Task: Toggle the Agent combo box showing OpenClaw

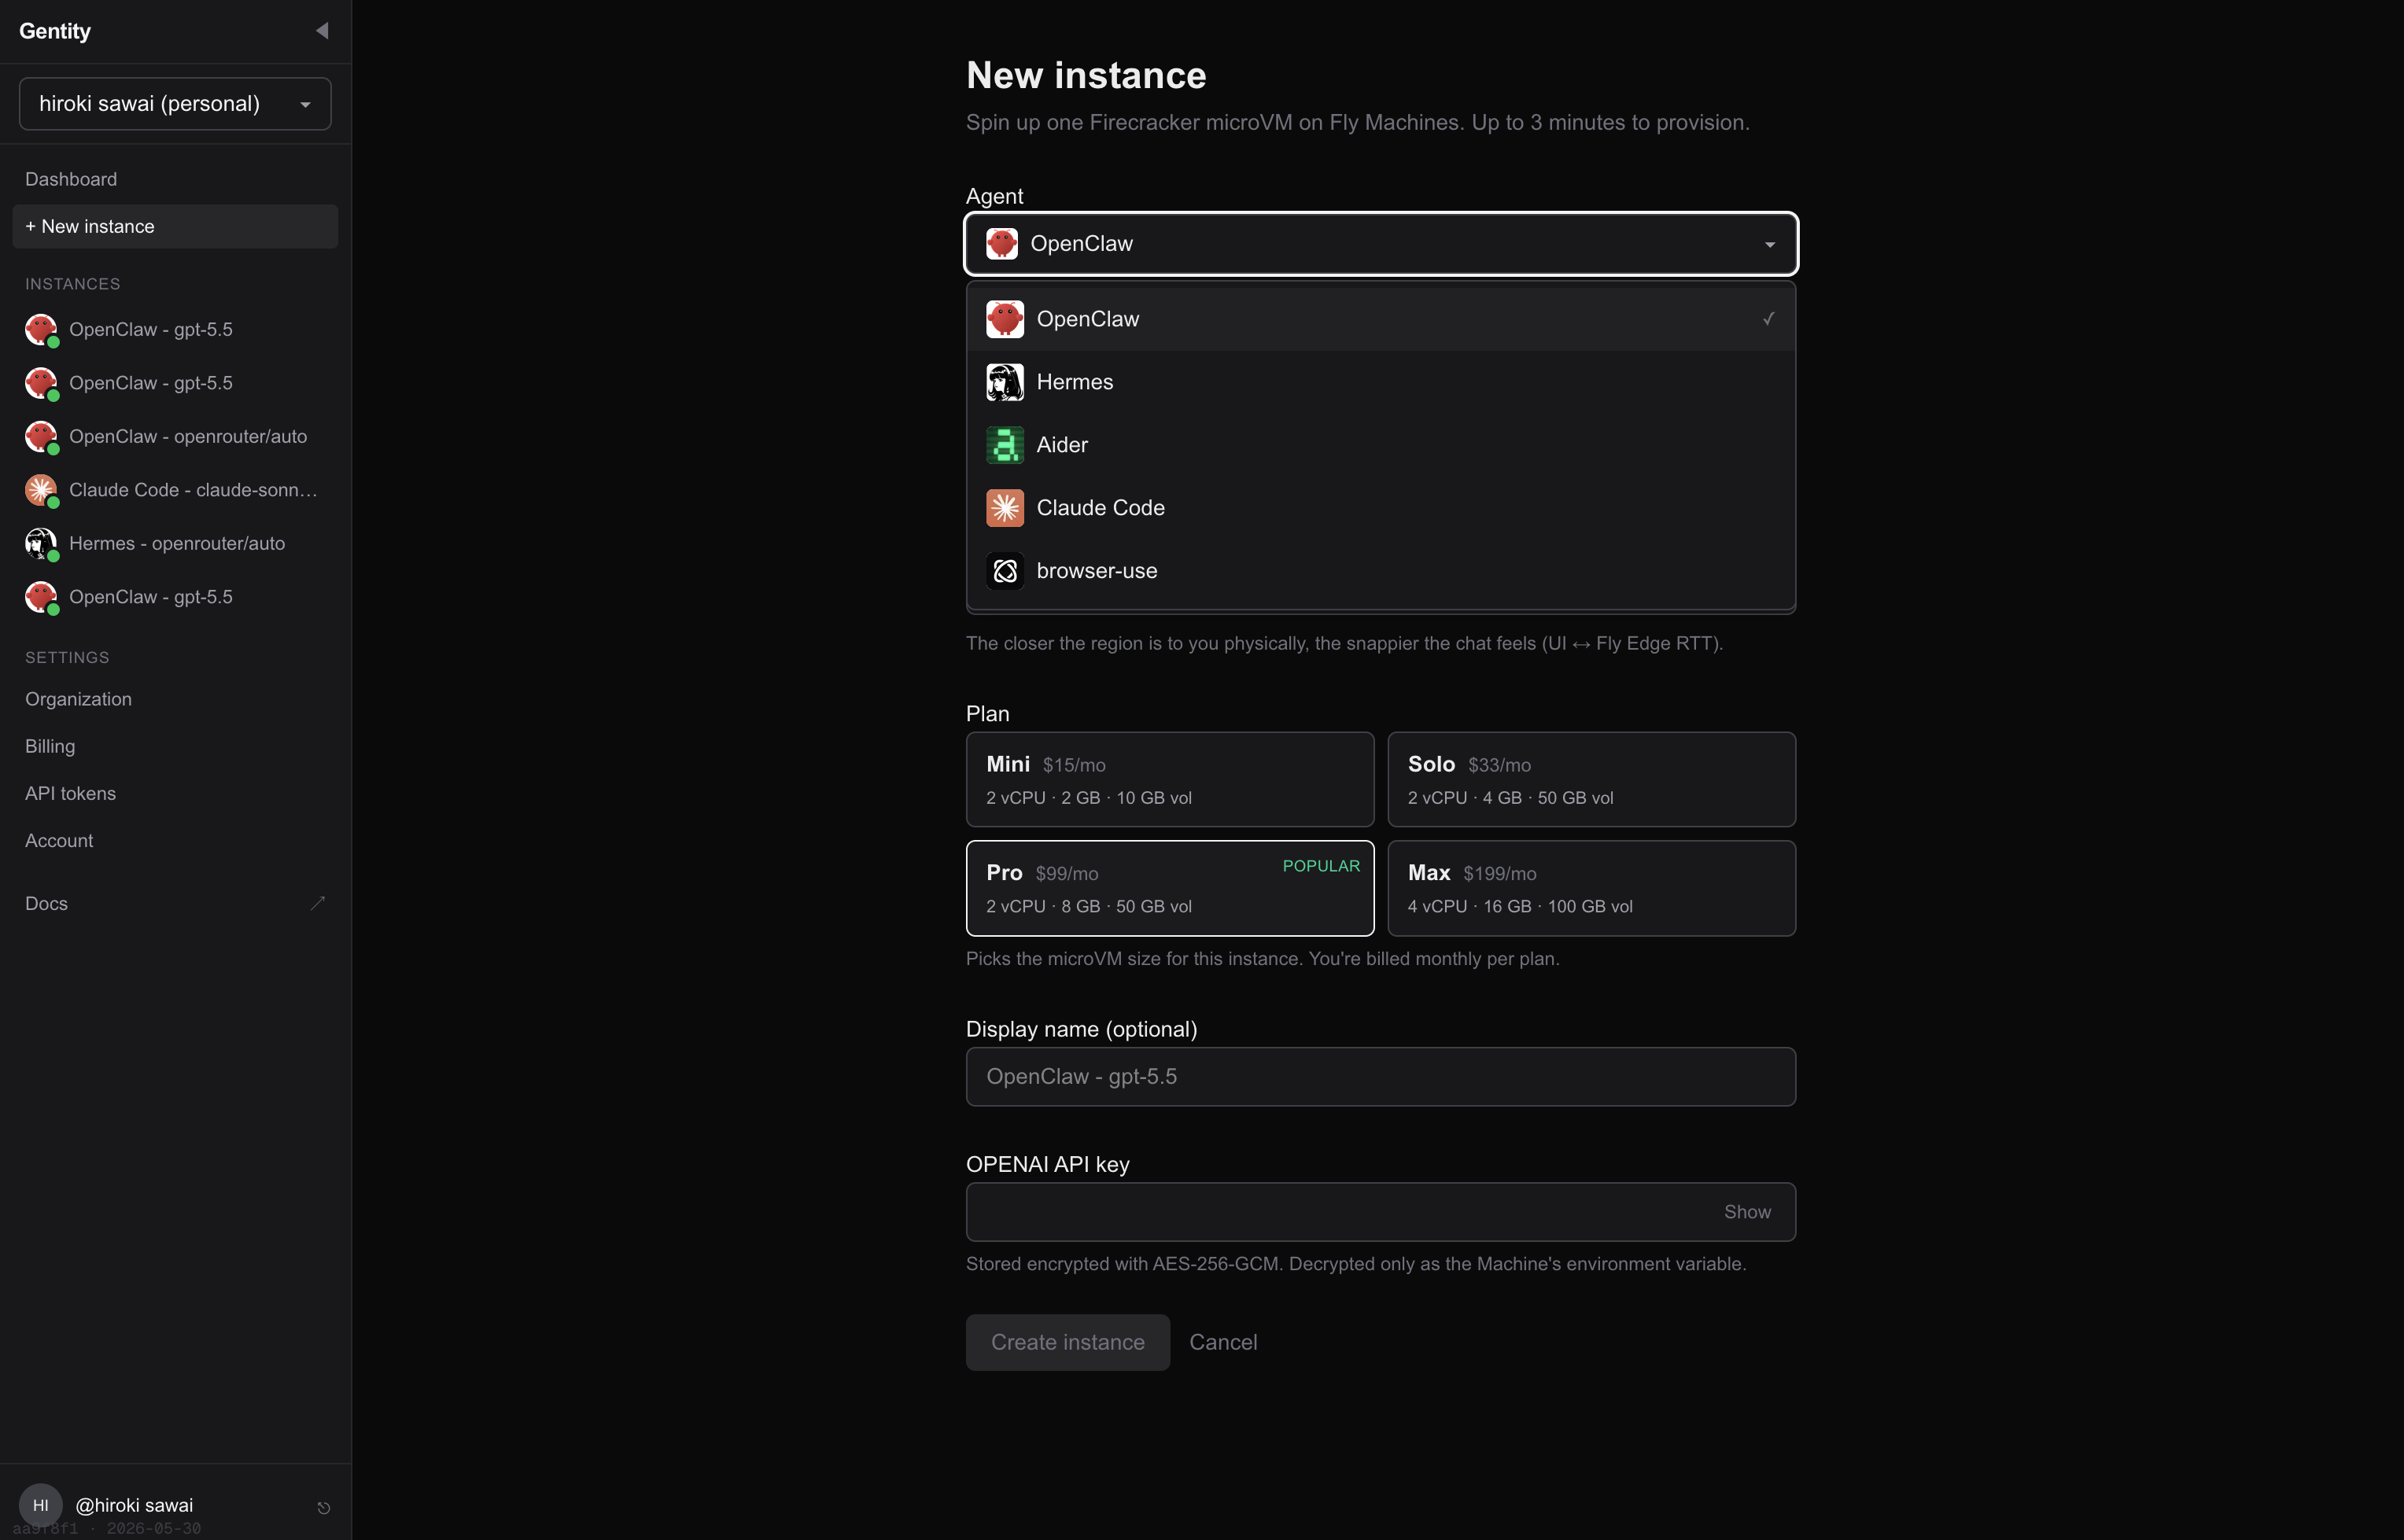Action: pos(1381,244)
